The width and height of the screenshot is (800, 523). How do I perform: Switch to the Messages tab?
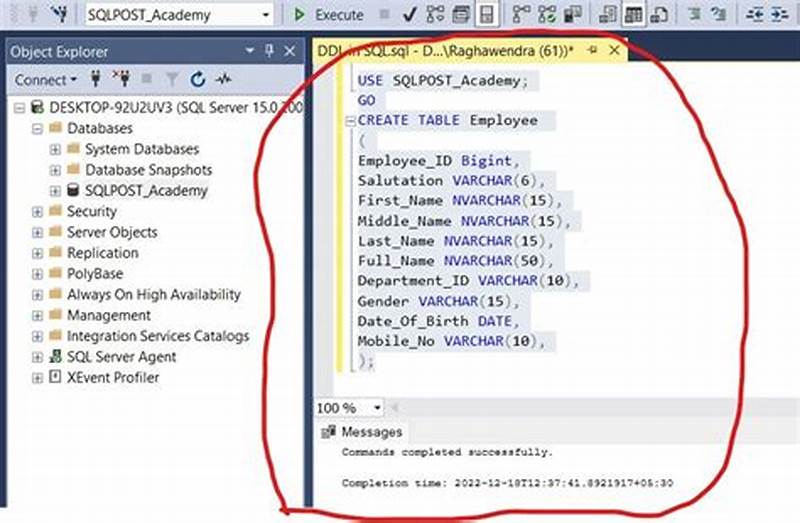(362, 432)
